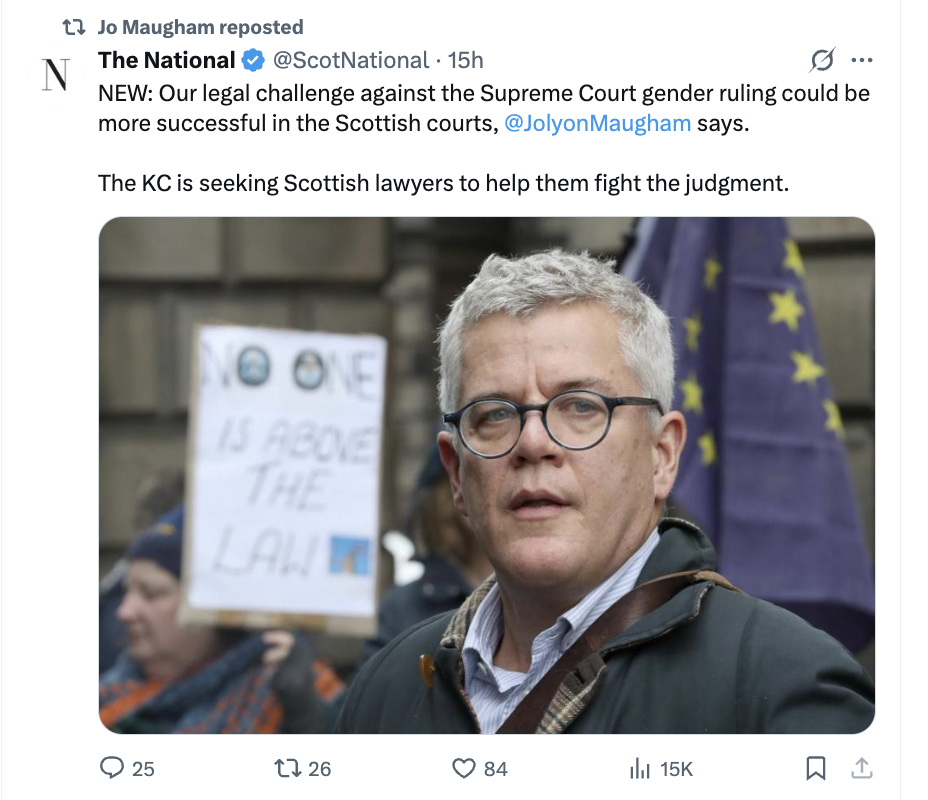
Task: Open The National profile avatar
Action: (56, 75)
